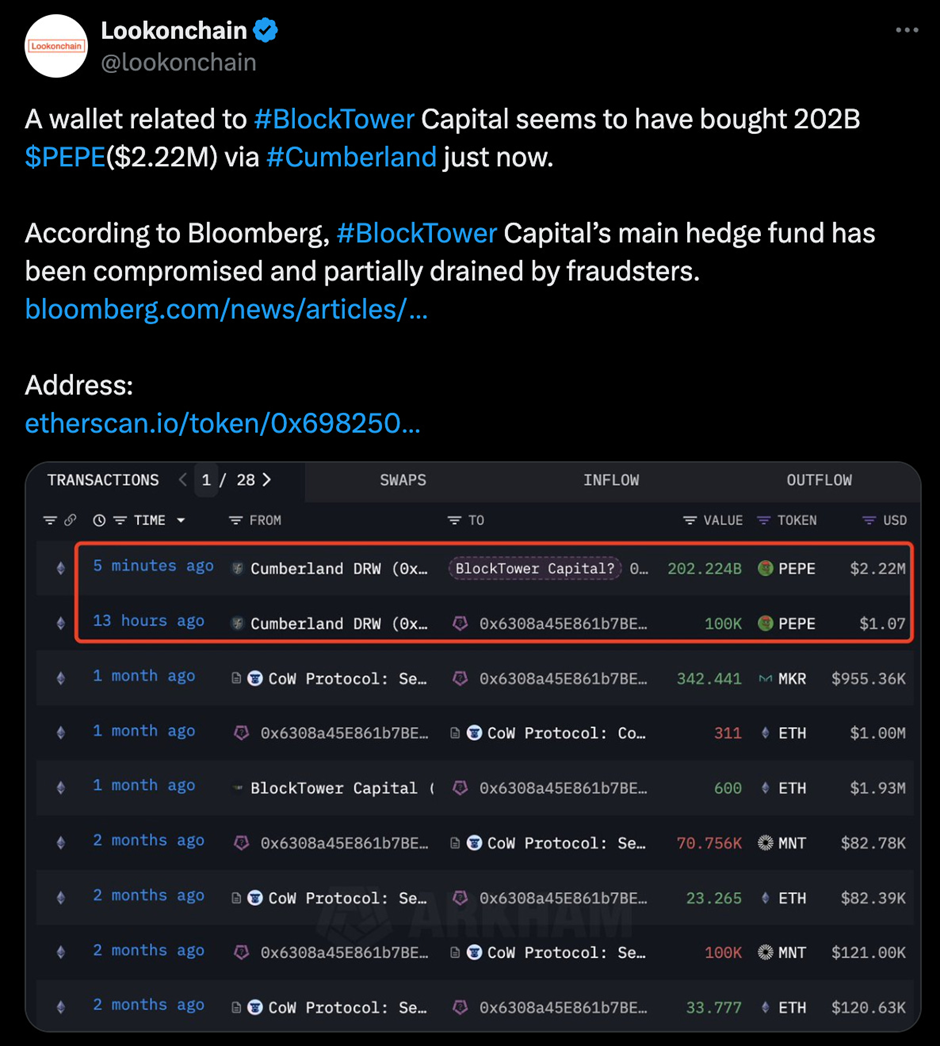The width and height of the screenshot is (940, 1046).
Task: Switch to the SWAPS tab
Action: click(x=403, y=480)
